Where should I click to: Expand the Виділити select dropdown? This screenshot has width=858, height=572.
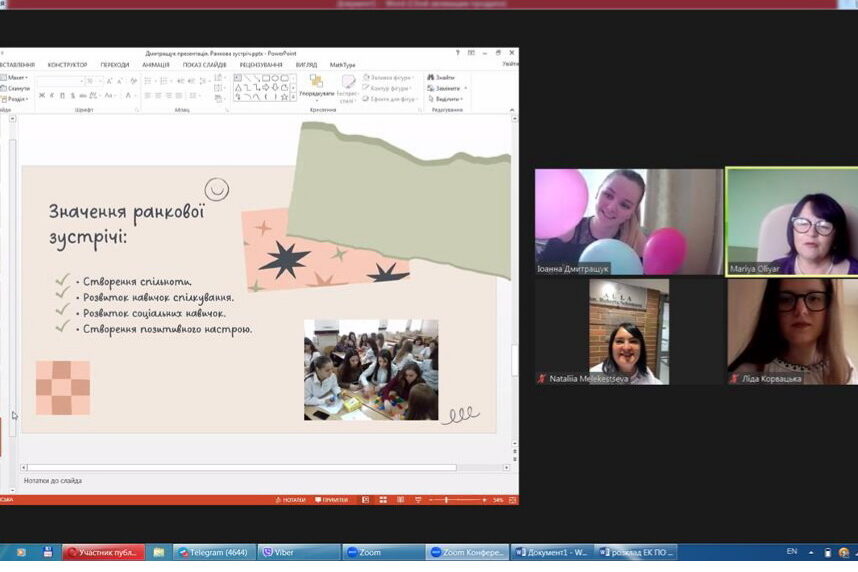(x=449, y=99)
